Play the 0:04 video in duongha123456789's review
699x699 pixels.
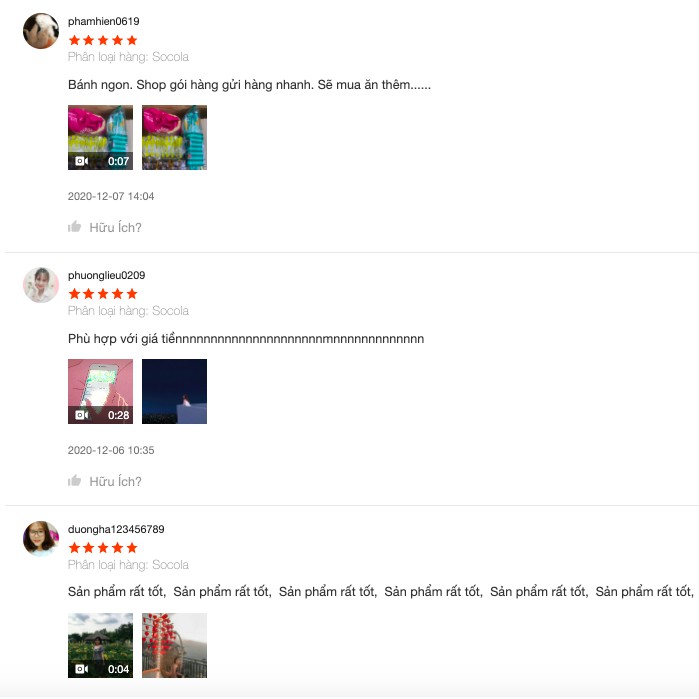(x=100, y=645)
